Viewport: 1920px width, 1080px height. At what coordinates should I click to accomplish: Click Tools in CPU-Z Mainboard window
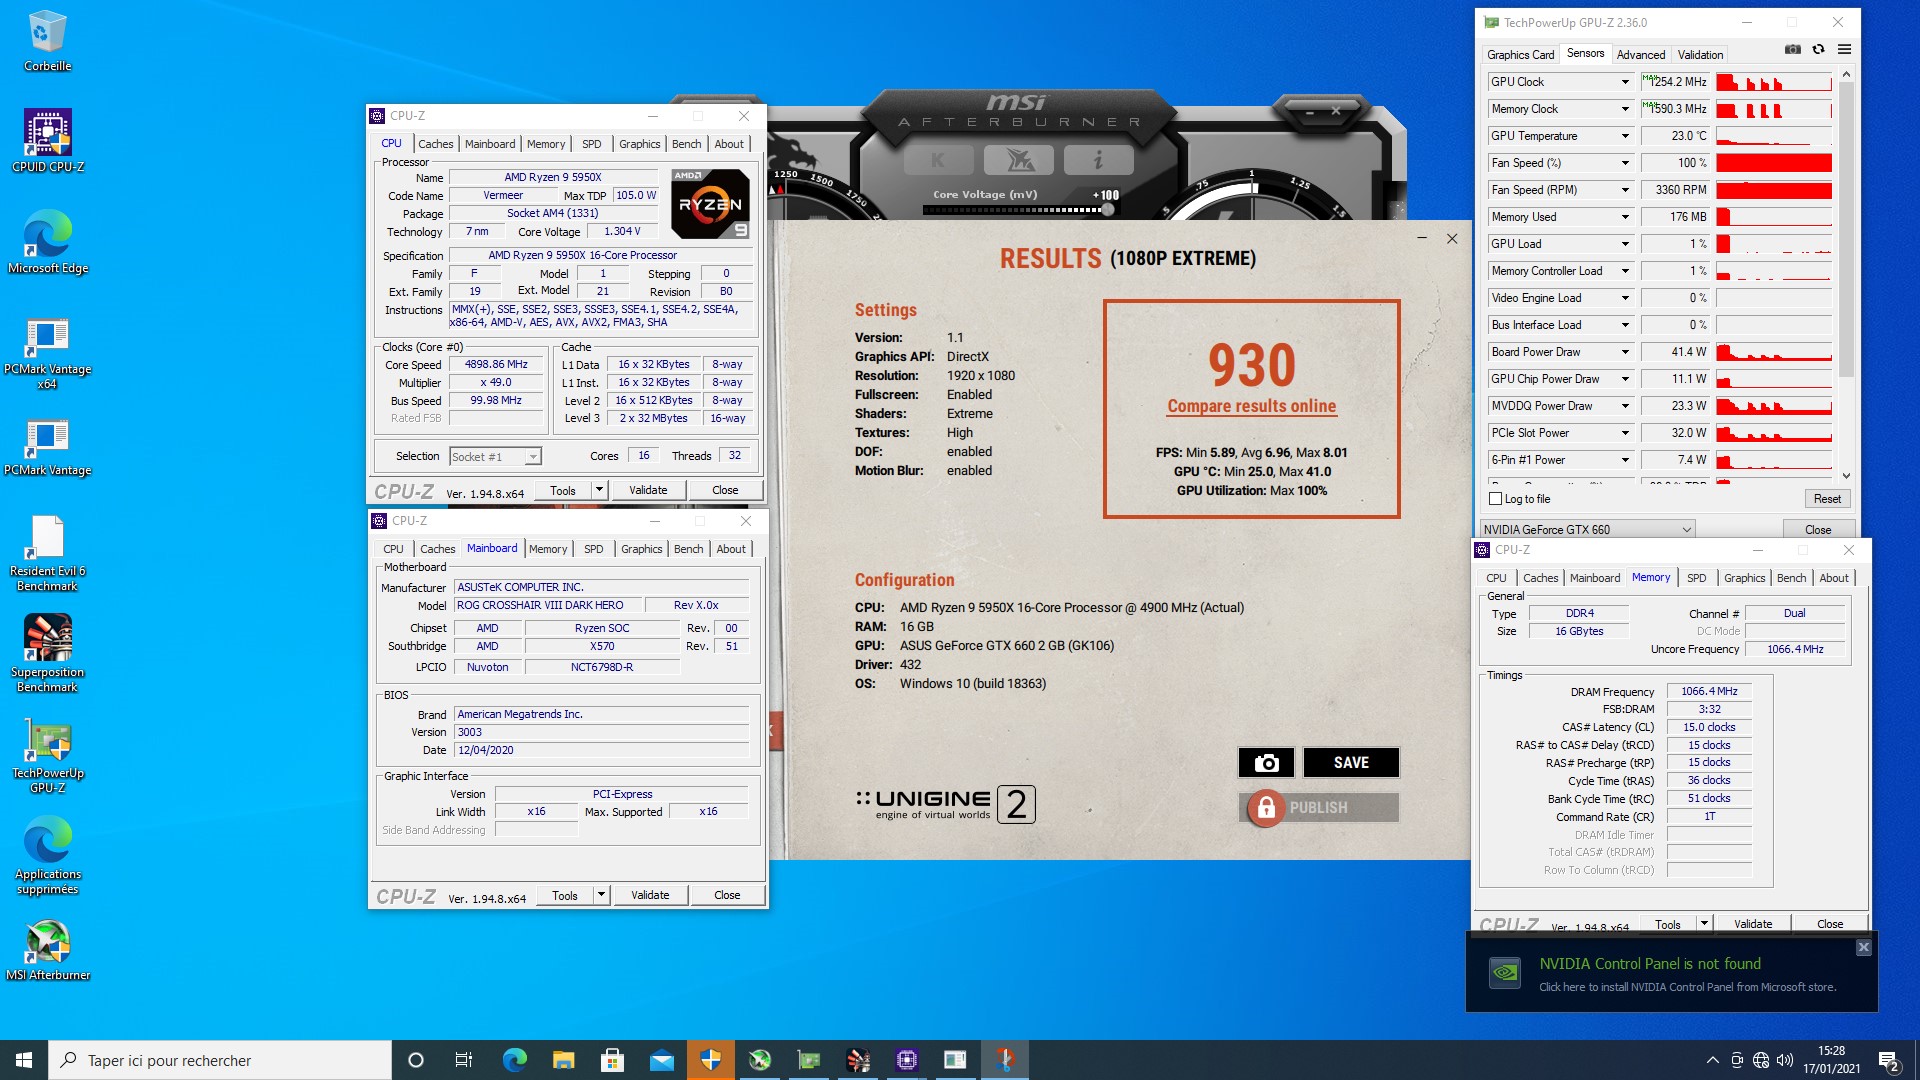pyautogui.click(x=565, y=895)
